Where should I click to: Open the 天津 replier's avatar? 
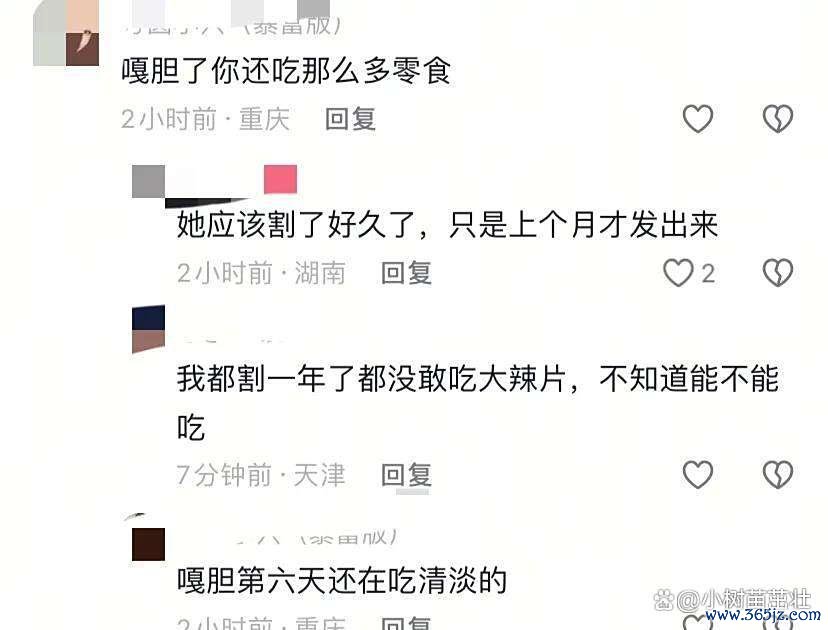pos(148,328)
